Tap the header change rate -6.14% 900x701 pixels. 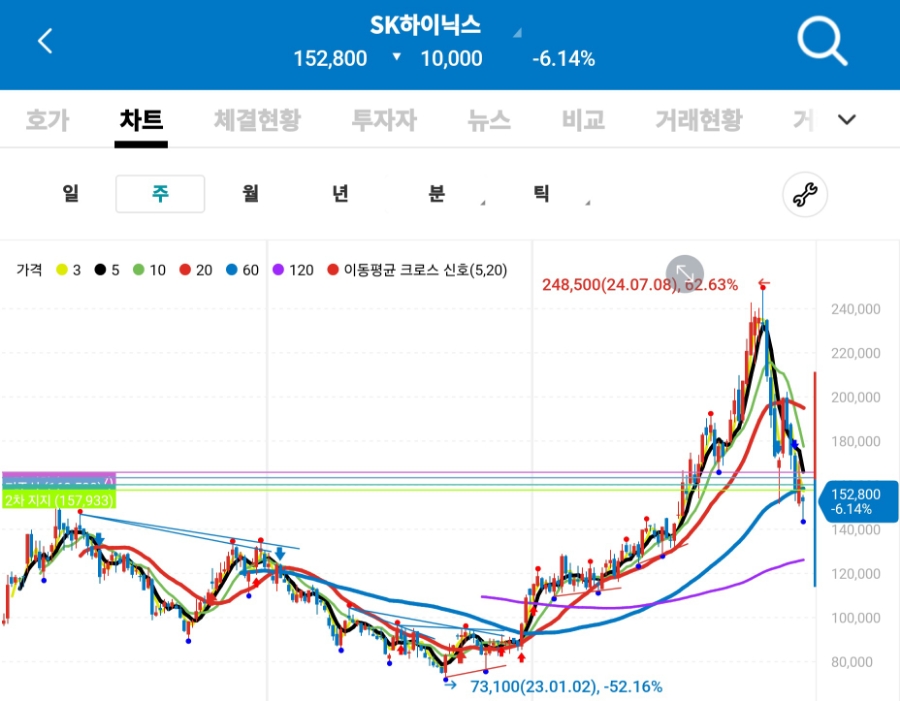pos(563,59)
